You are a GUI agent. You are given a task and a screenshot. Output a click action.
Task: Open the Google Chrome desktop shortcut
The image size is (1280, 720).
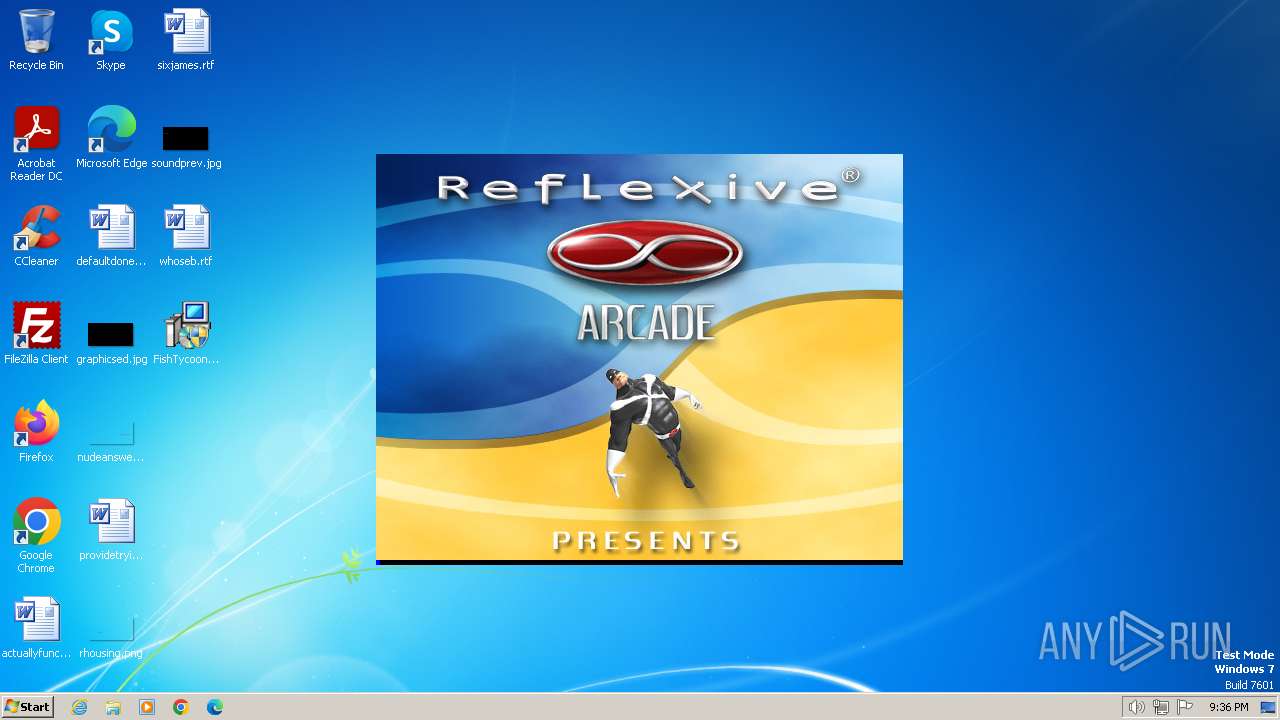pyautogui.click(x=36, y=536)
